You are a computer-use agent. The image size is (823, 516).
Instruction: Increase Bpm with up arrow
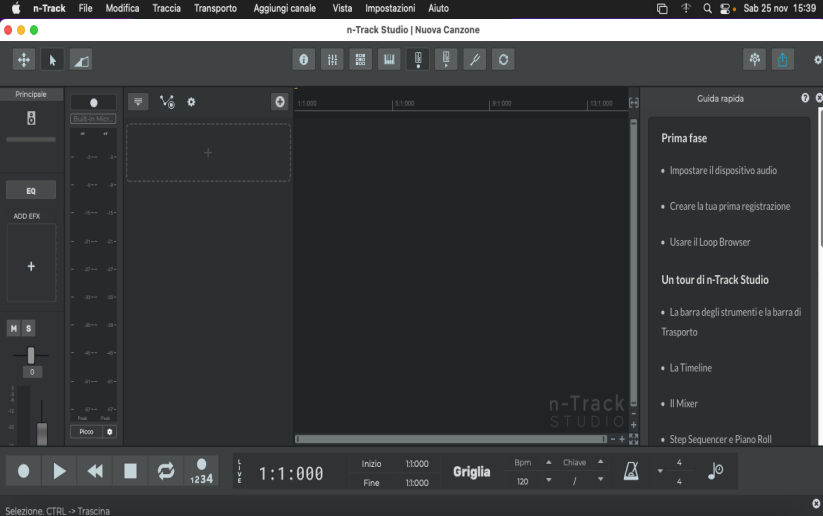point(548,462)
